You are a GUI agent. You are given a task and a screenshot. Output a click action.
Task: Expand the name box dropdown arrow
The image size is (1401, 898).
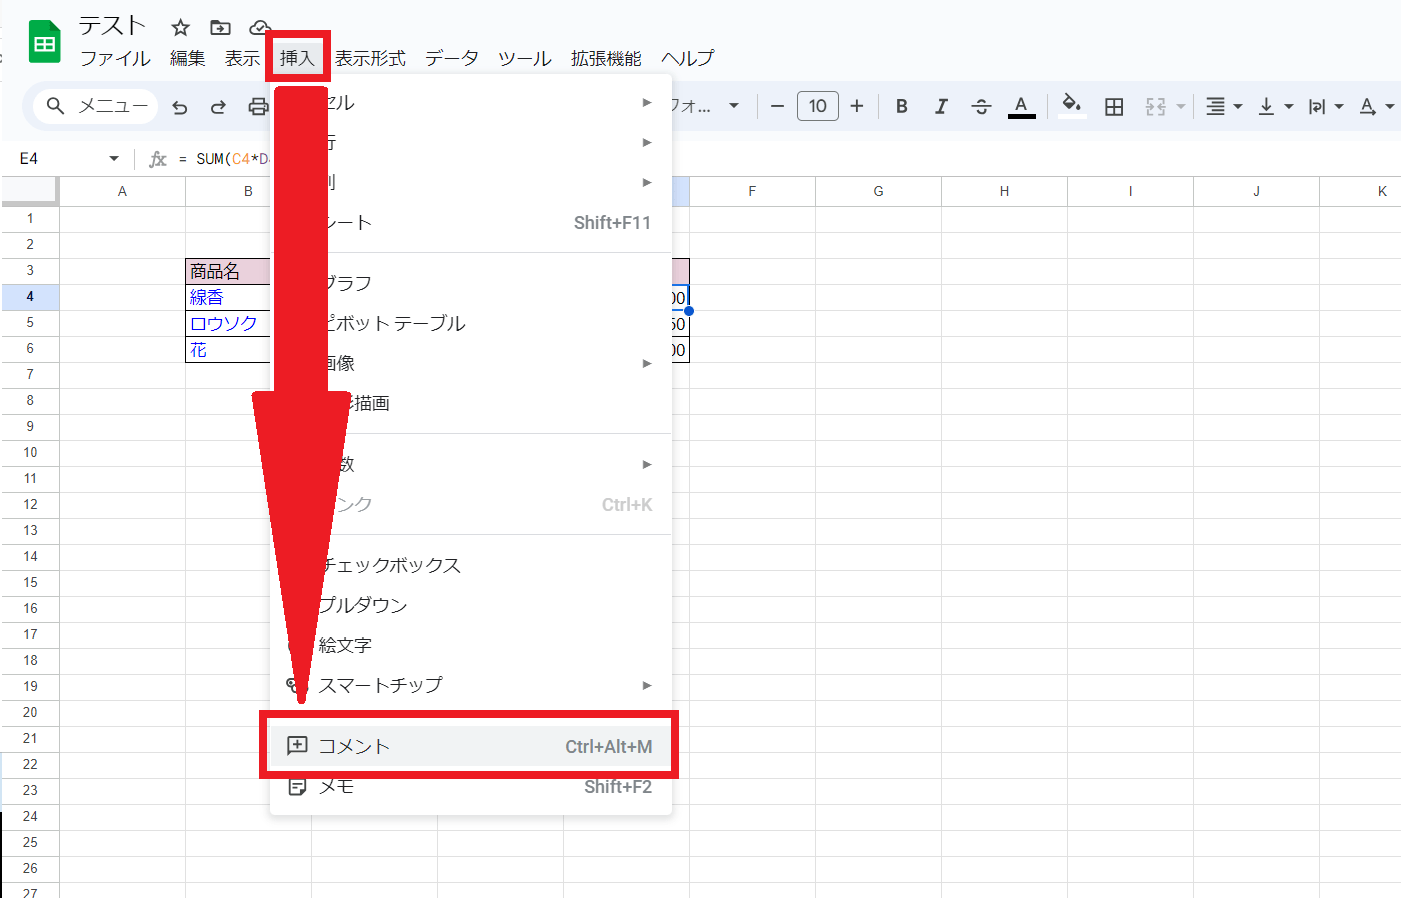click(x=114, y=159)
